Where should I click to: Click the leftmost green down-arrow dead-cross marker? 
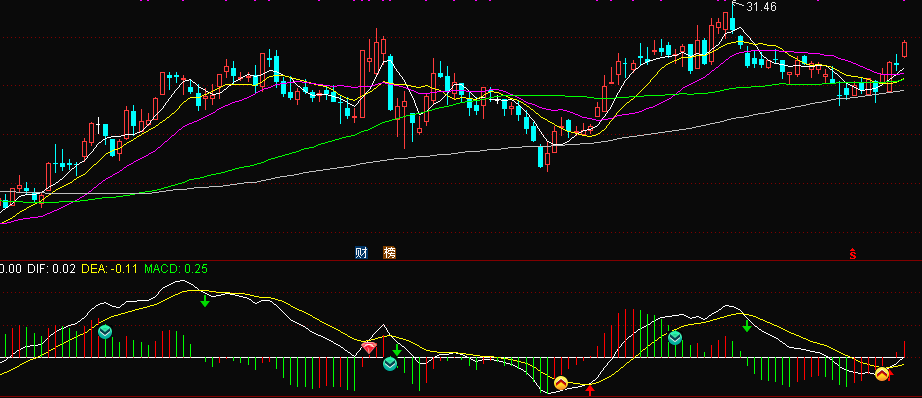(205, 300)
